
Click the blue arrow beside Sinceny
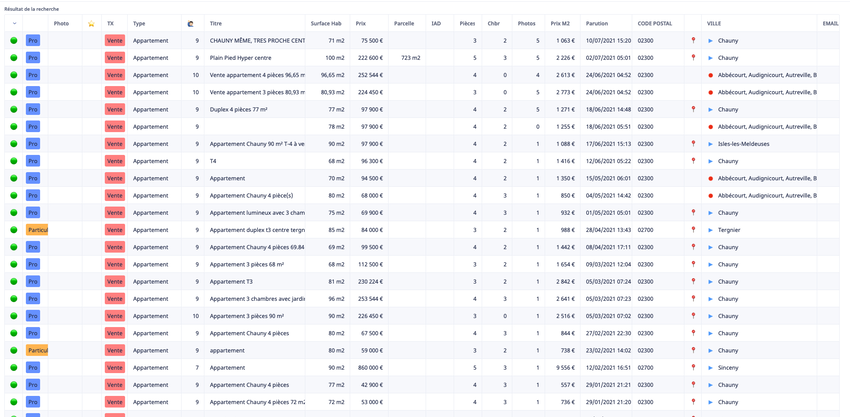711,368
